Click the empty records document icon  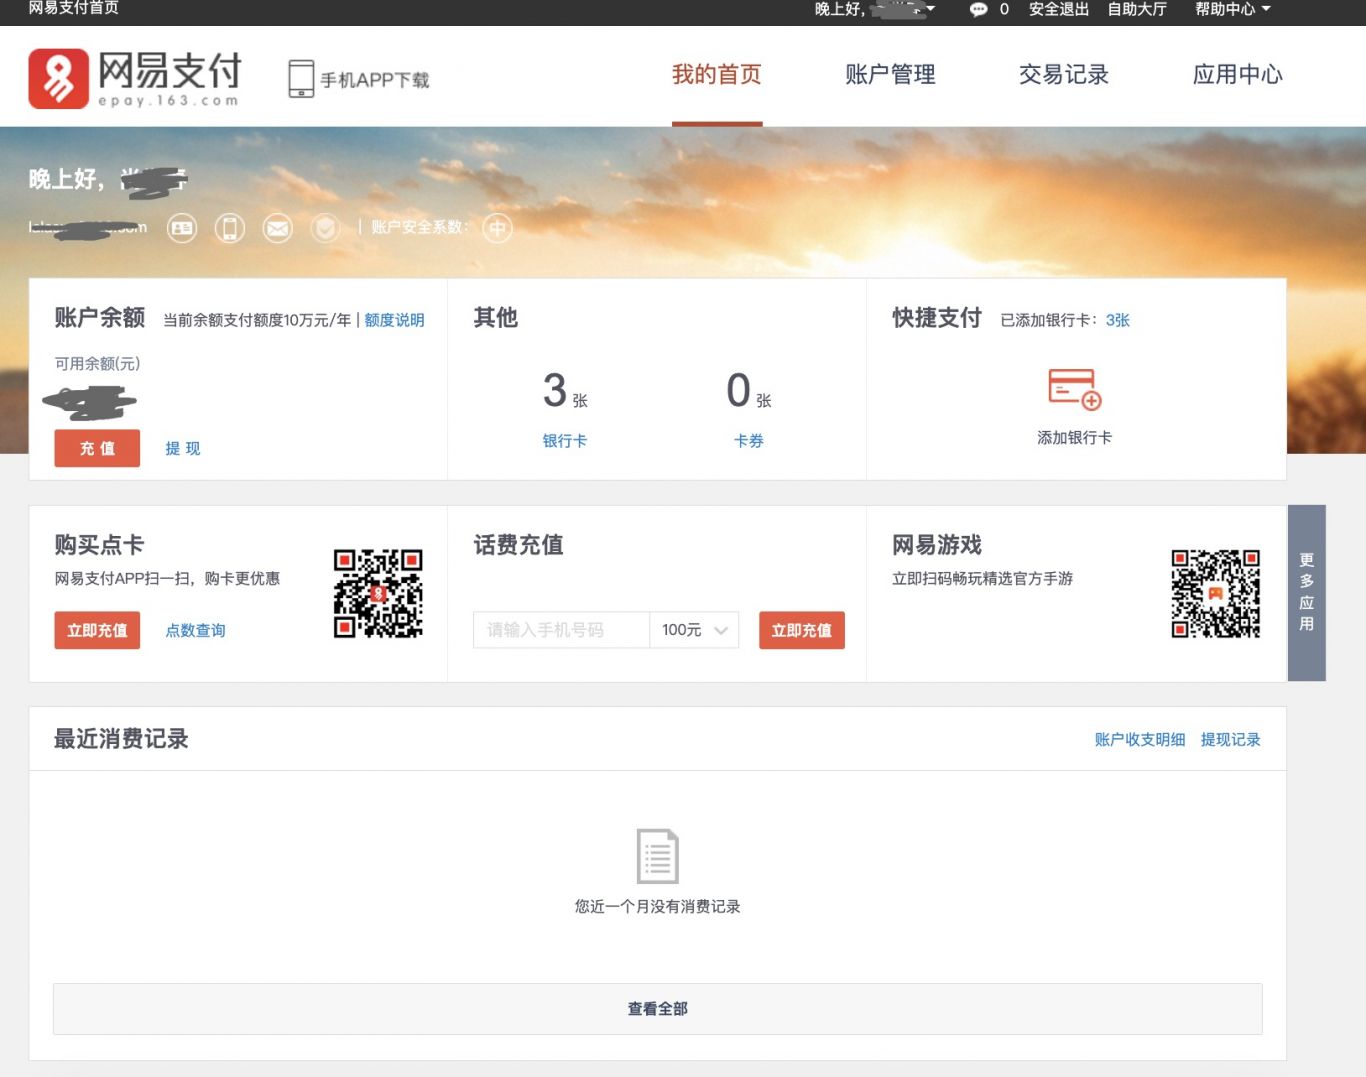tap(658, 856)
